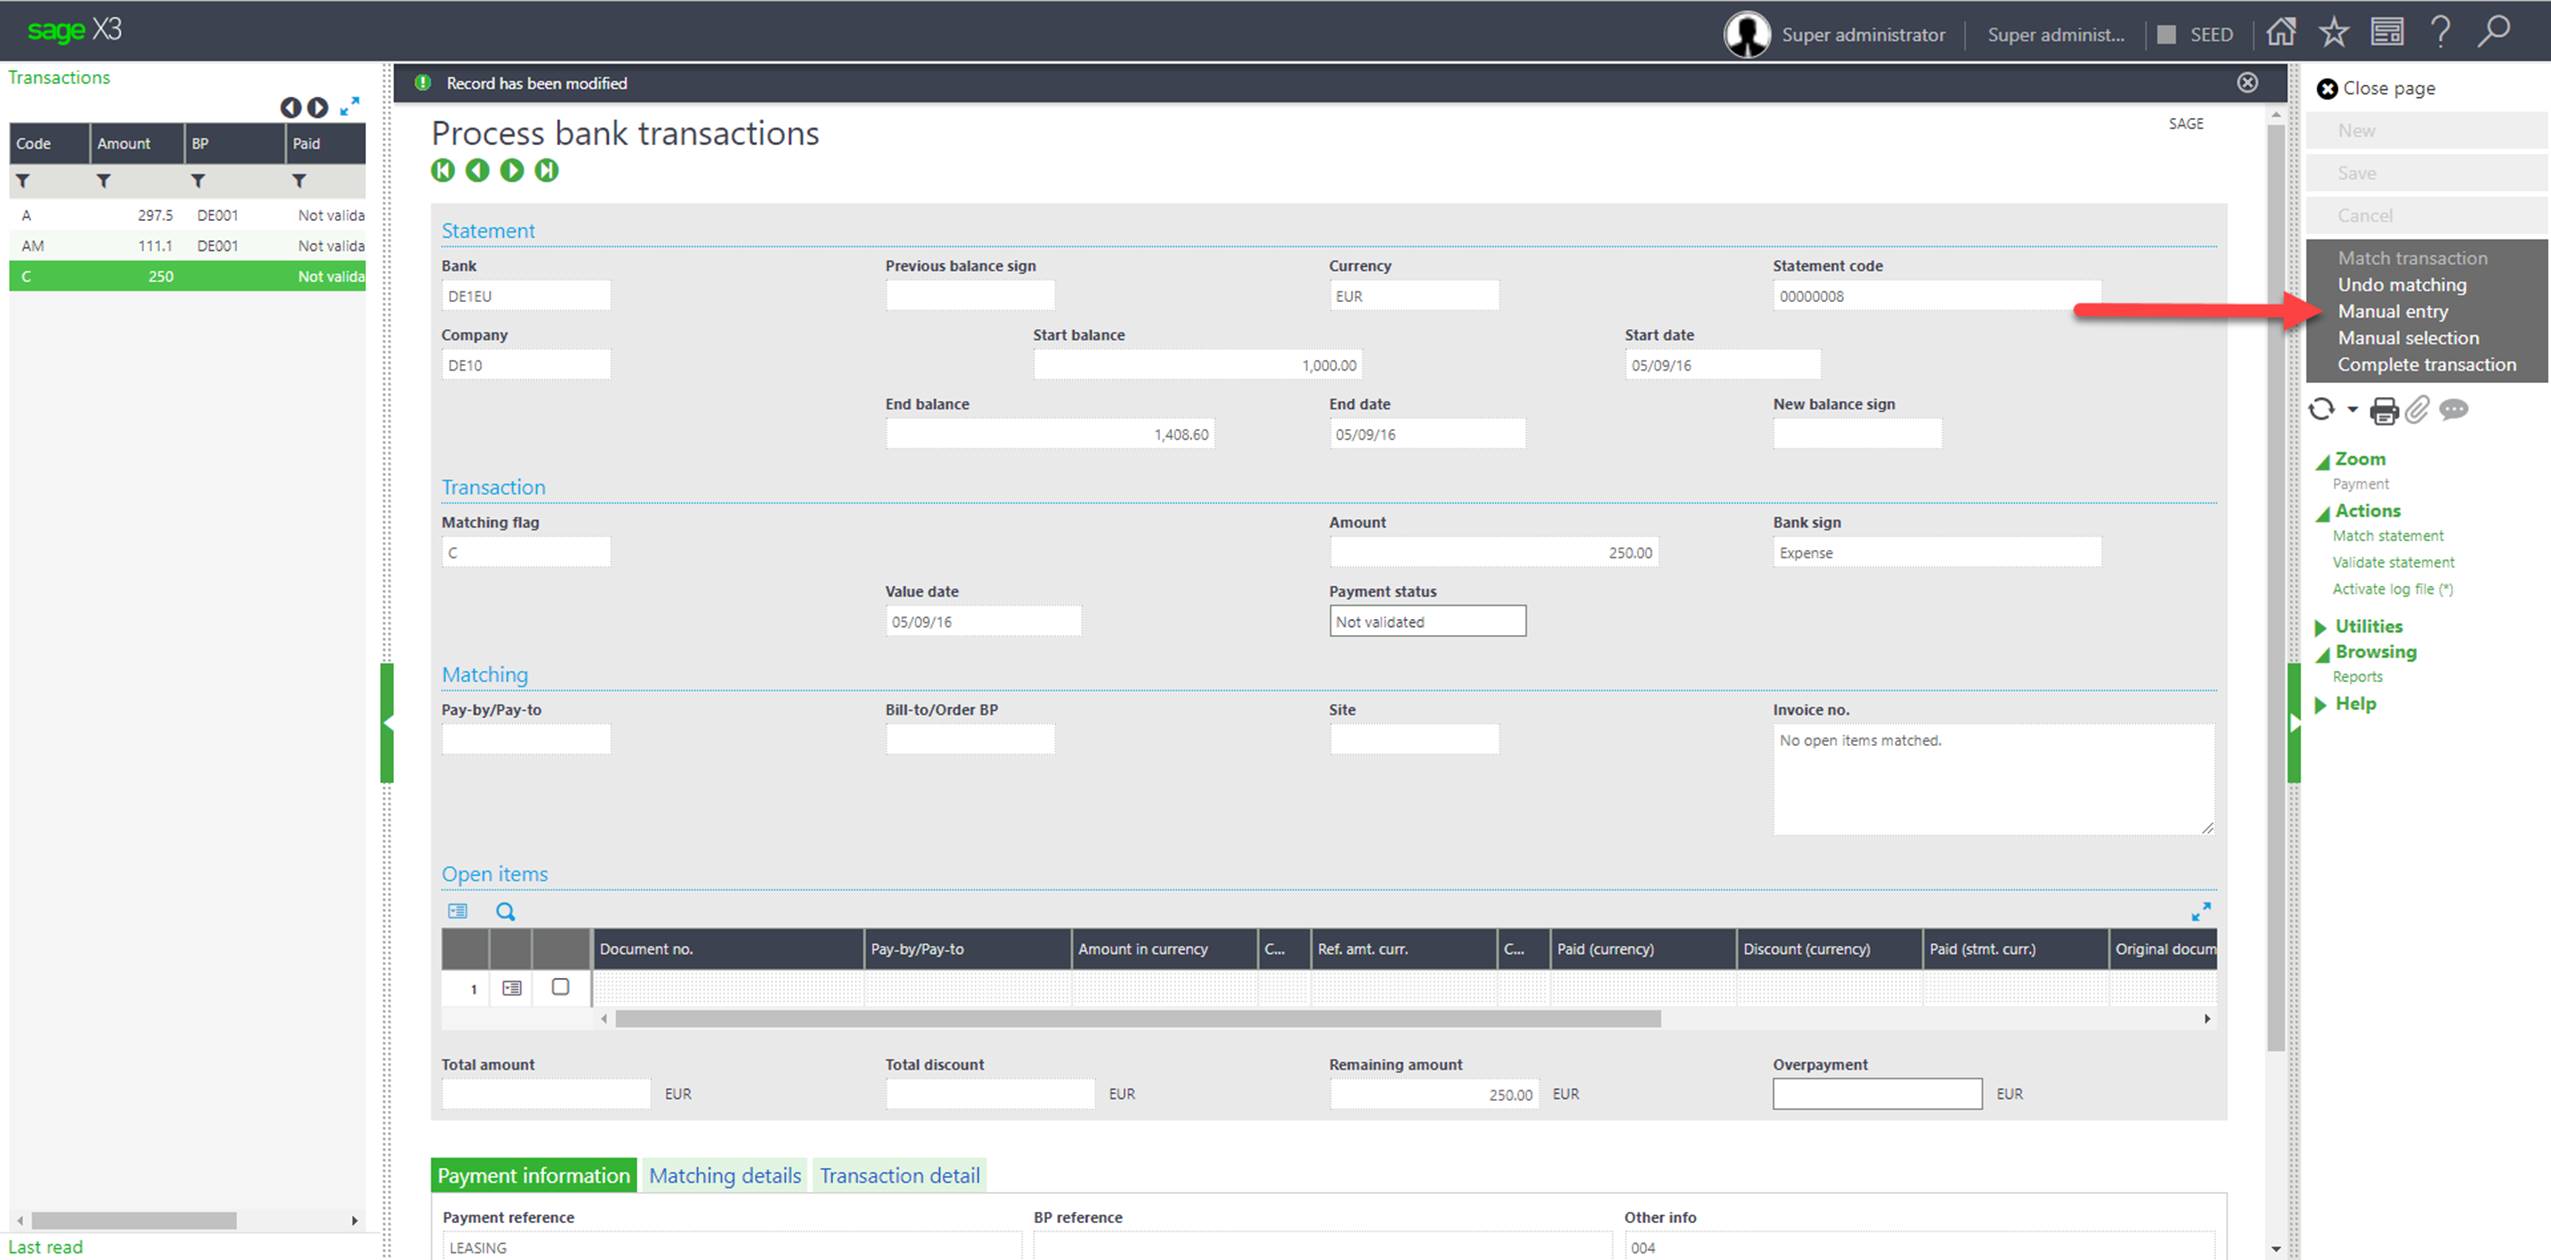
Task: Open the refresh dropdown arrow
Action: click(2352, 409)
